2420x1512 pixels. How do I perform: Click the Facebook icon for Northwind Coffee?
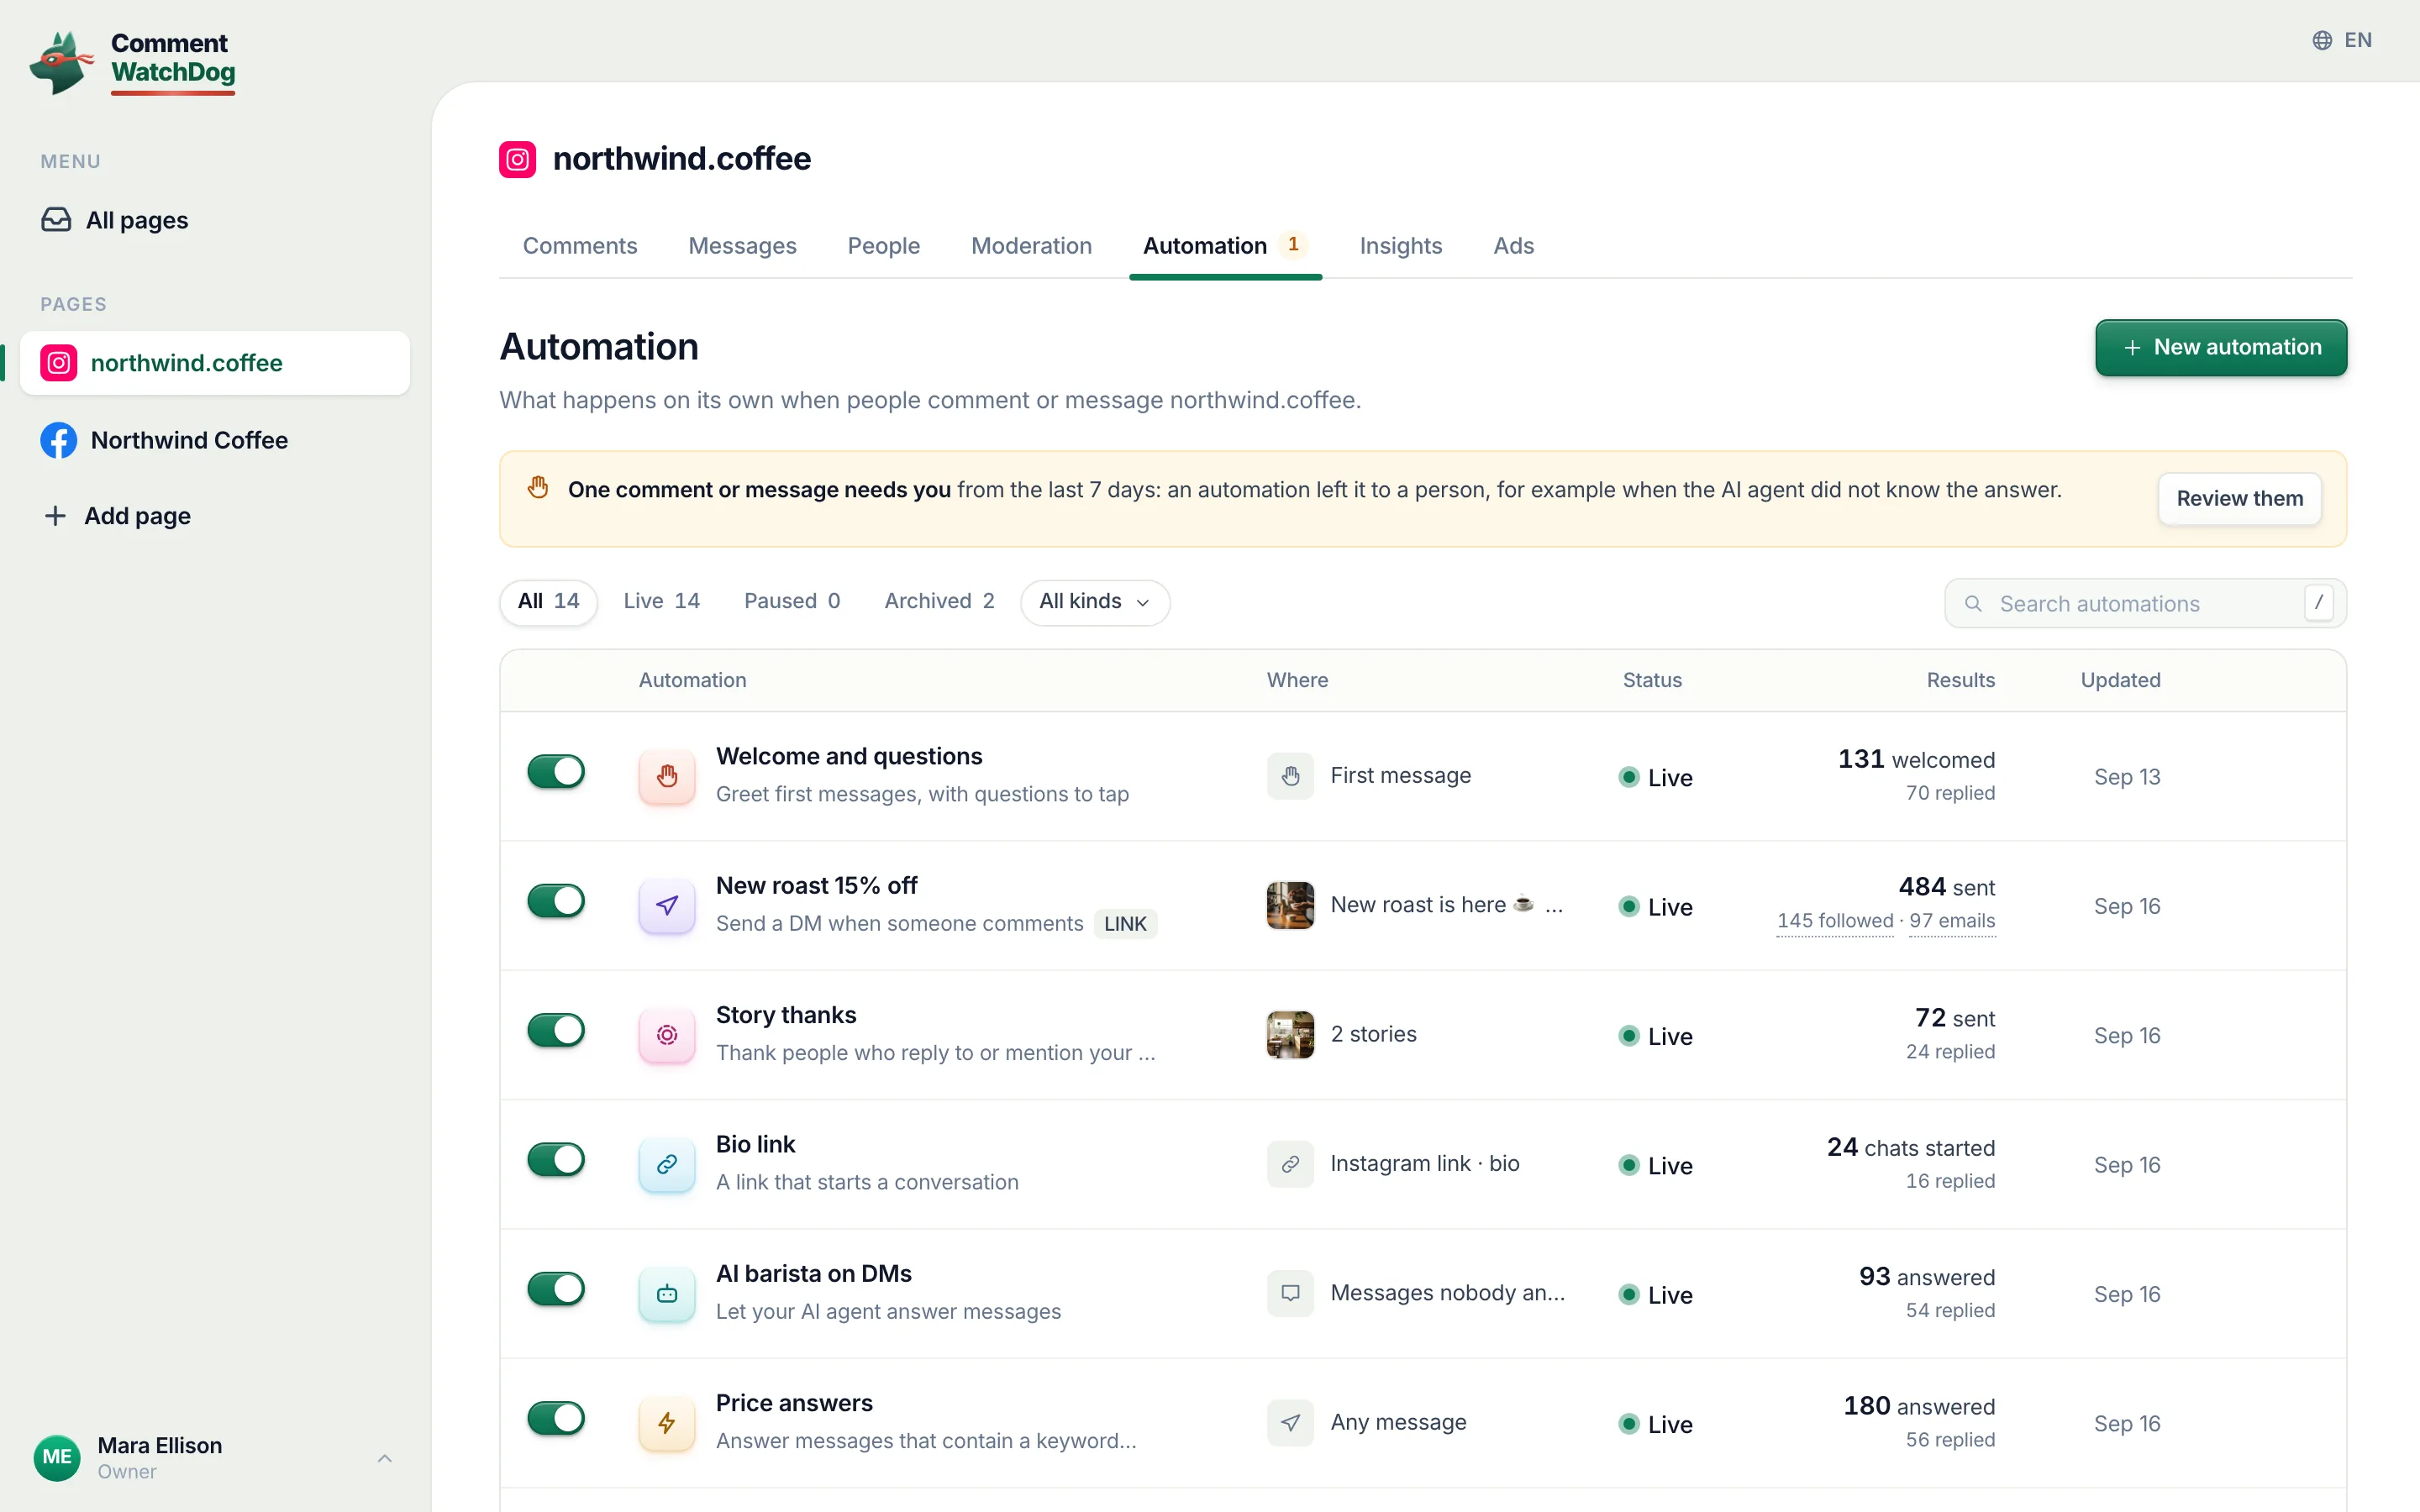tap(59, 440)
